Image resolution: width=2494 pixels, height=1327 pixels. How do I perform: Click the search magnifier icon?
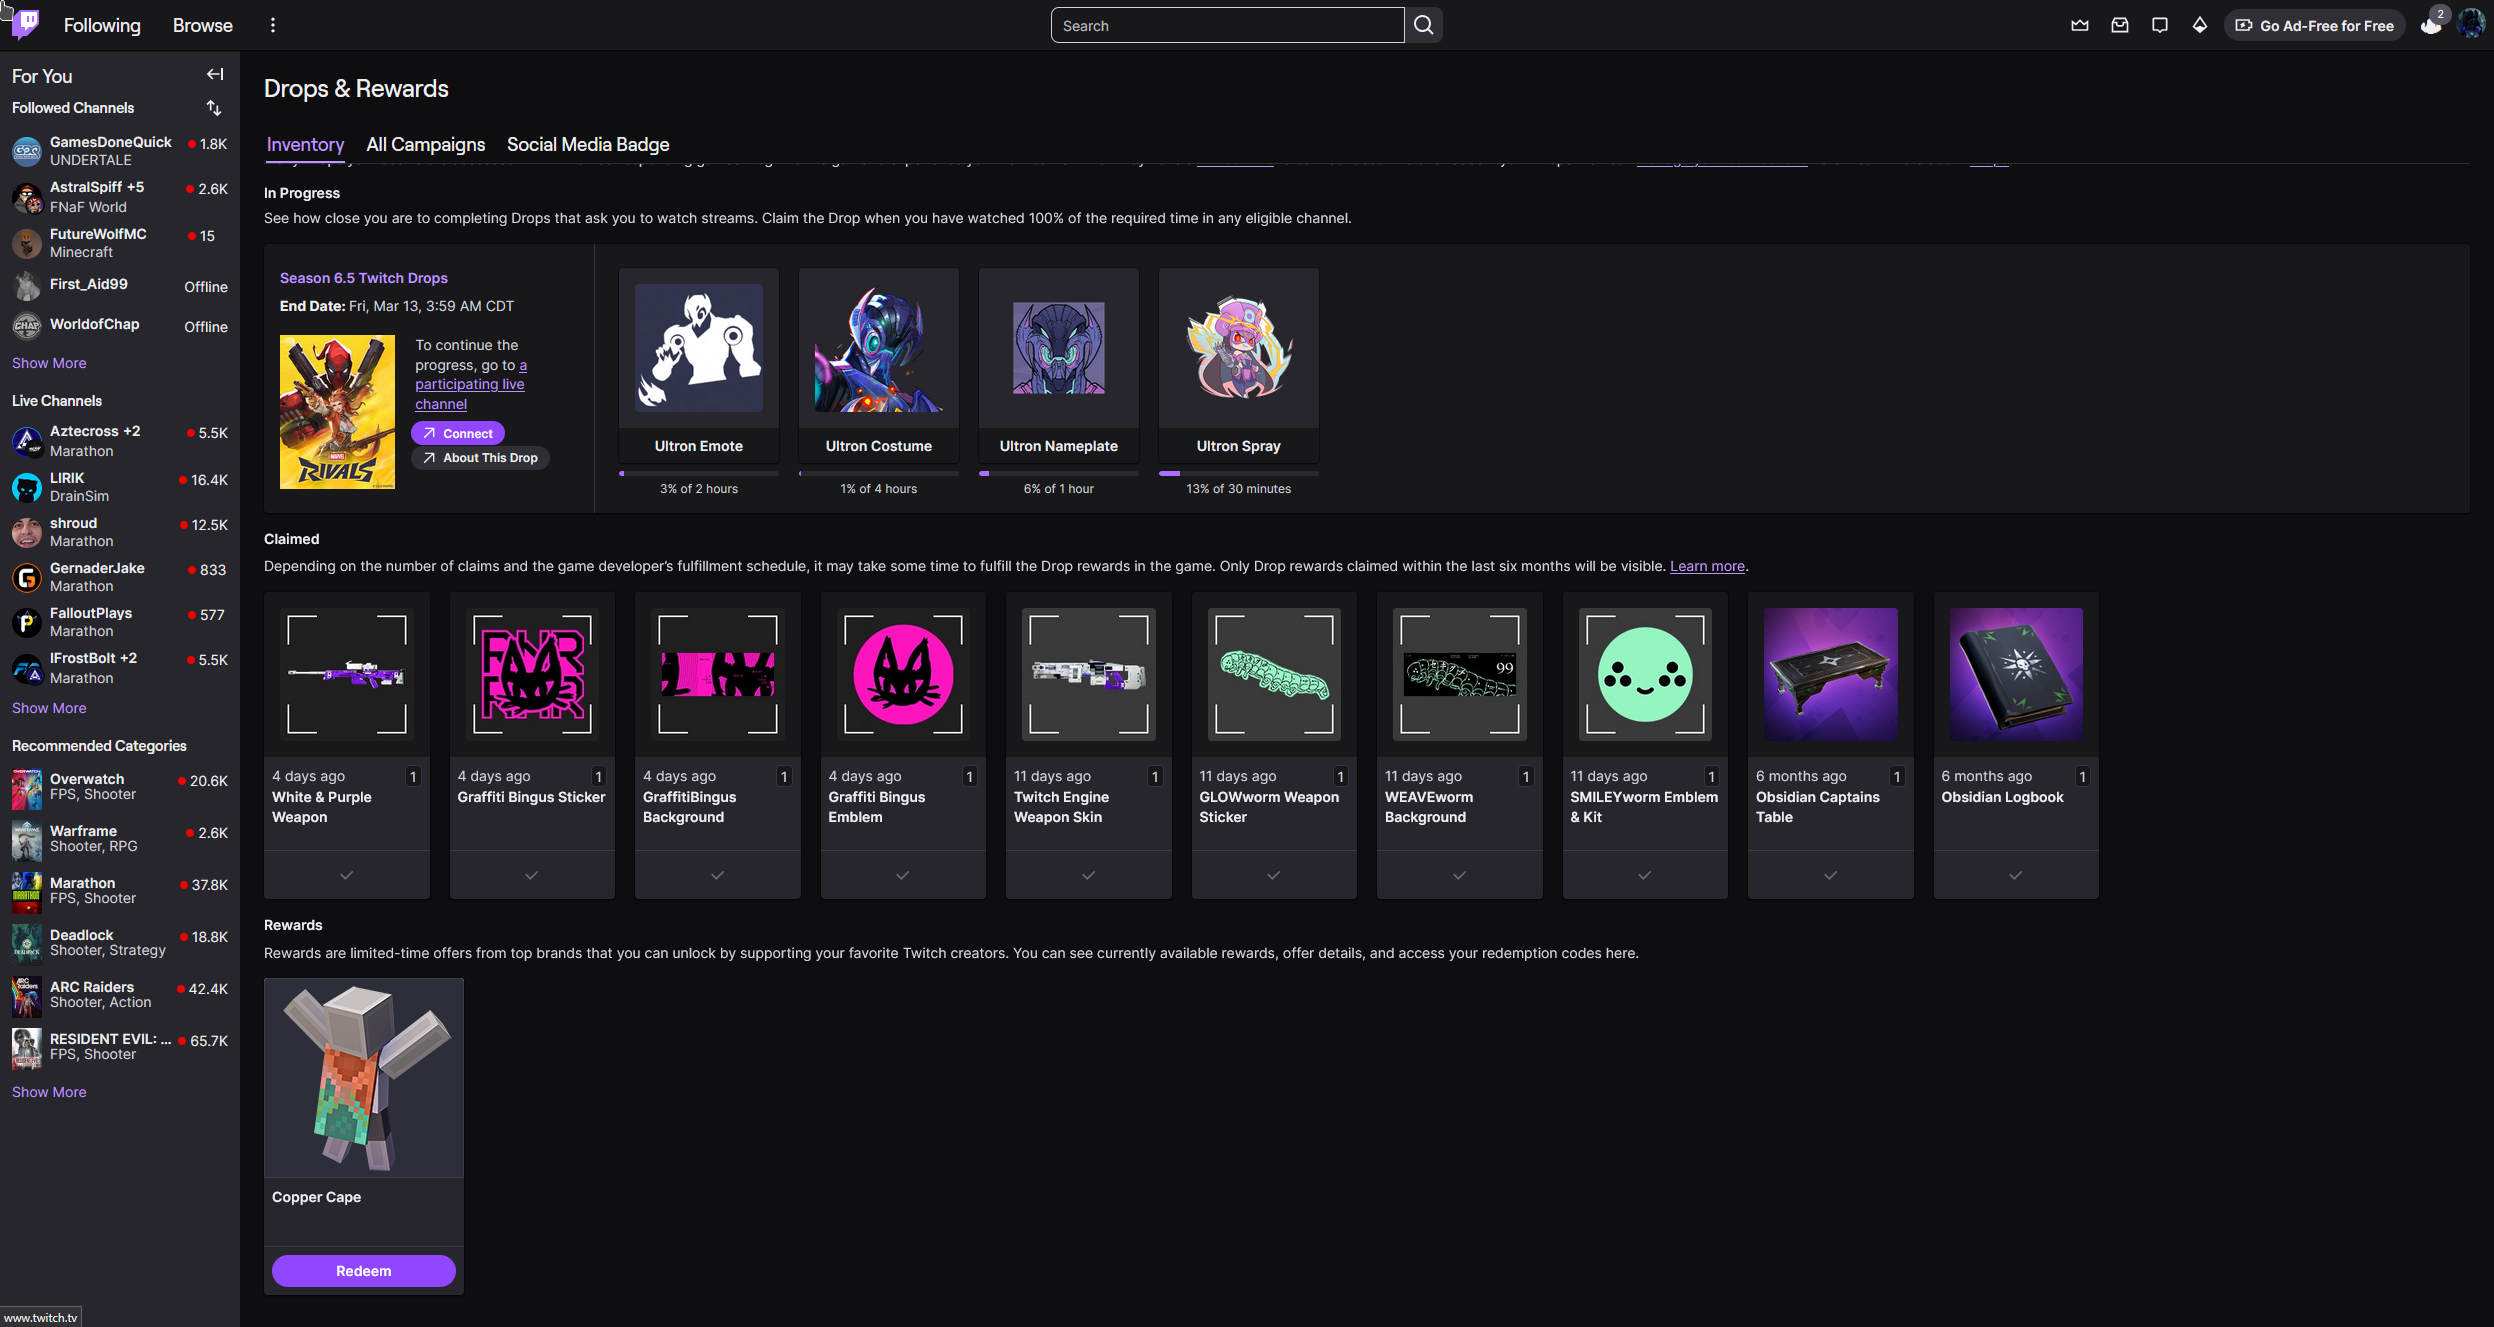pos(1423,26)
